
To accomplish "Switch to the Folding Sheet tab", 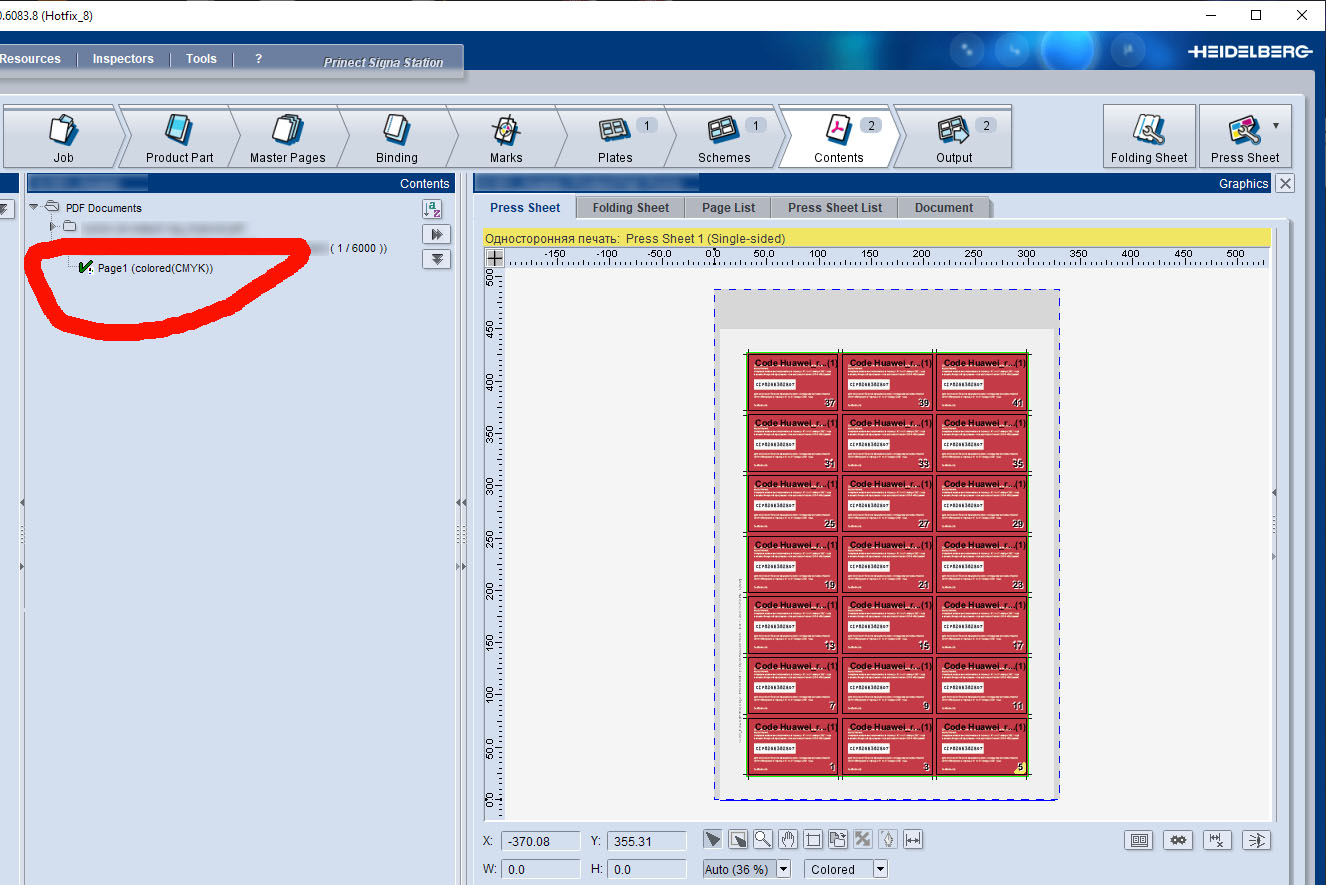I will (x=631, y=208).
